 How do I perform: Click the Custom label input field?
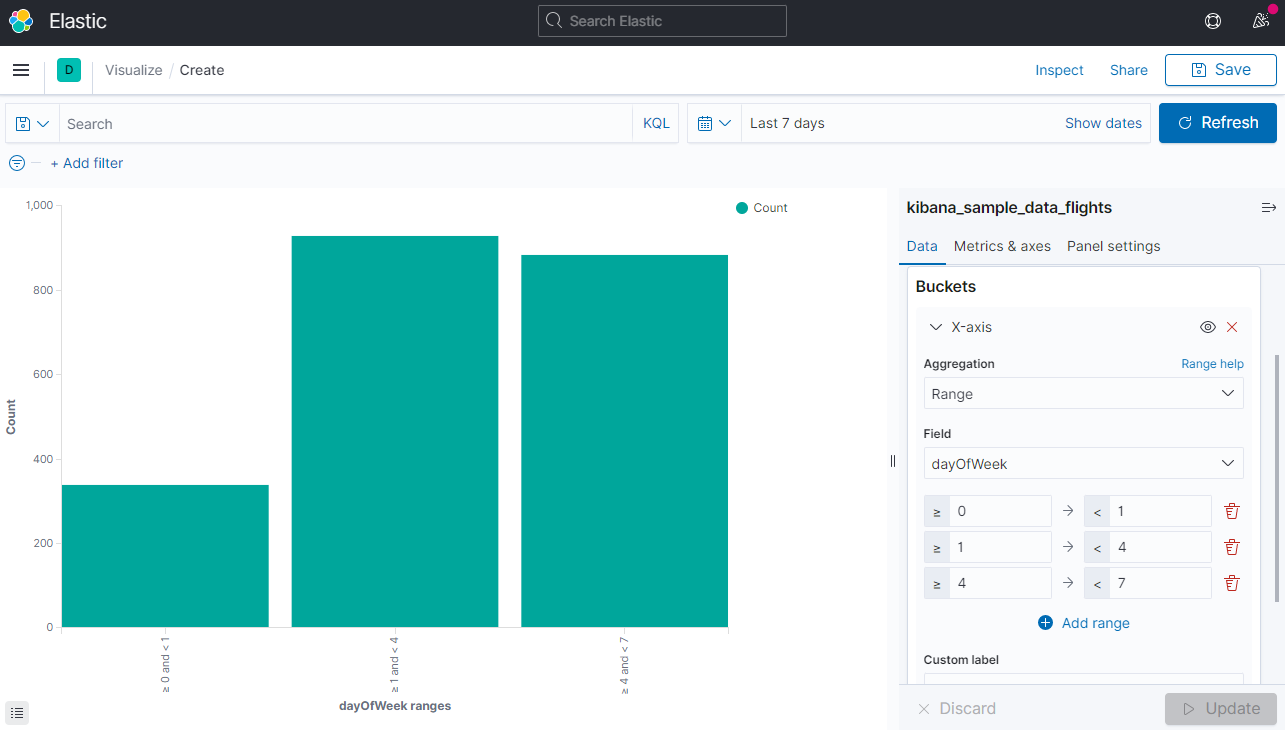pos(1084,679)
